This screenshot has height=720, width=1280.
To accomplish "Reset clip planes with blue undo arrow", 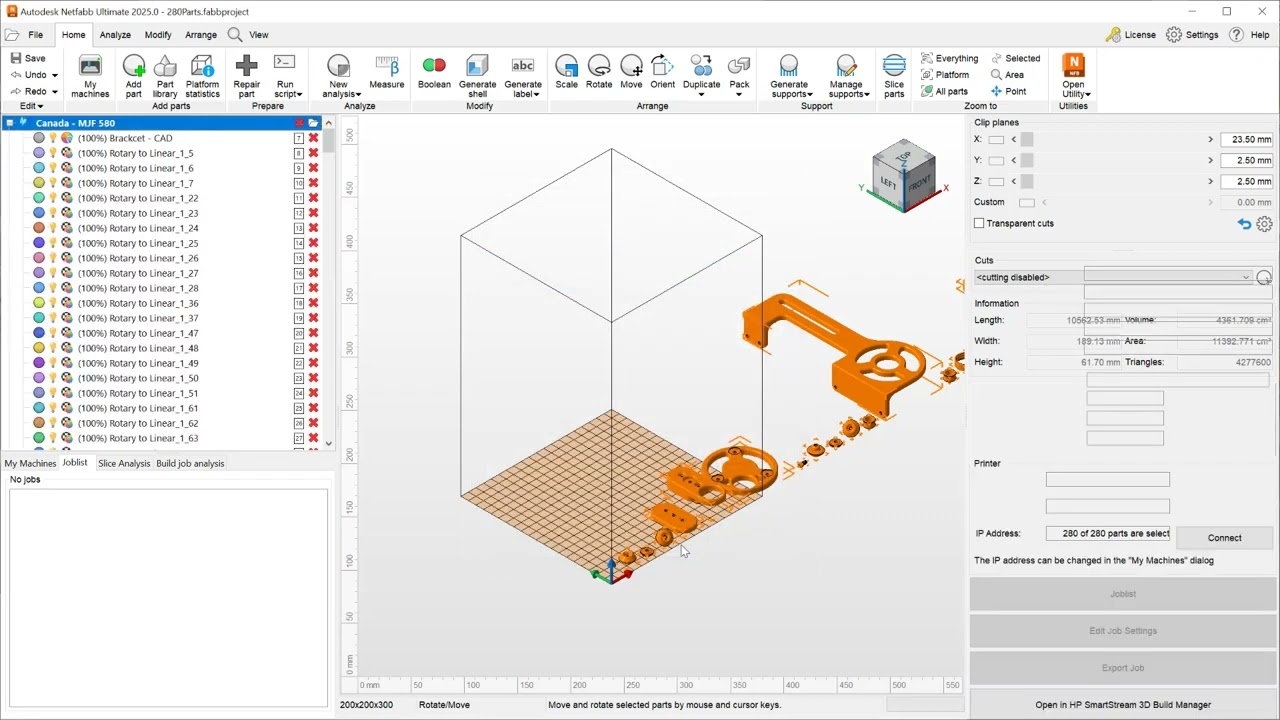I will 1244,224.
